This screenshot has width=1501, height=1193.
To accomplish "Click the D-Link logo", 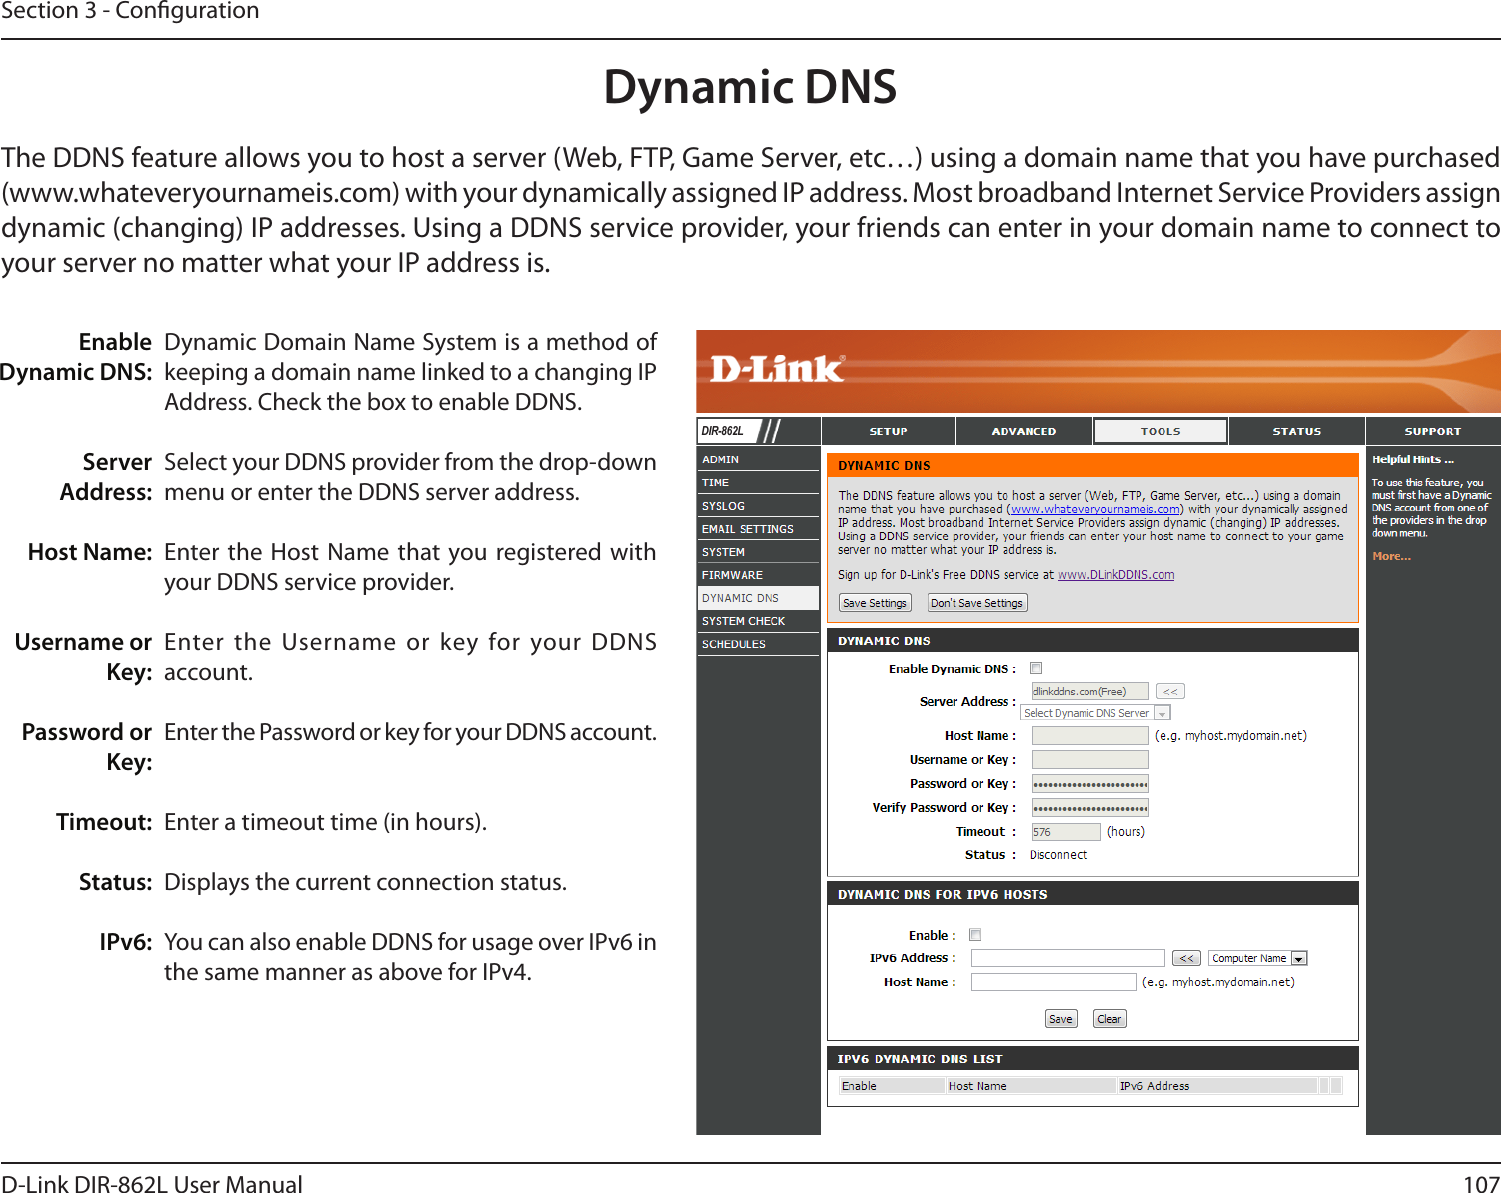I will pyautogui.click(x=777, y=369).
